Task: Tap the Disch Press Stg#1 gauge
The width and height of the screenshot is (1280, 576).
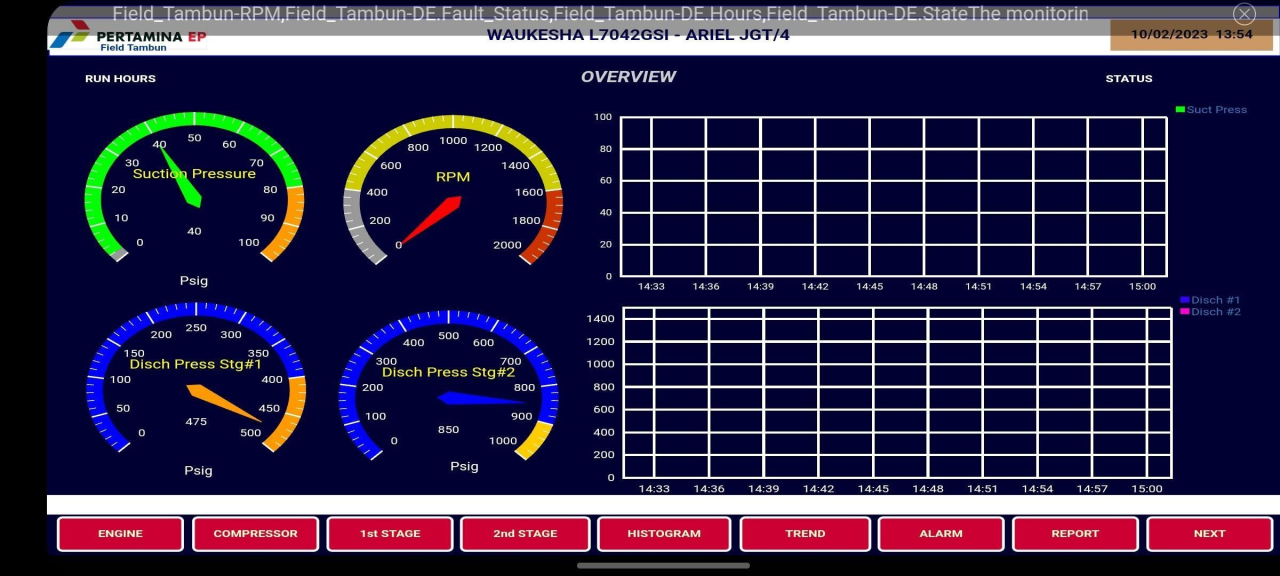Action: [x=196, y=378]
